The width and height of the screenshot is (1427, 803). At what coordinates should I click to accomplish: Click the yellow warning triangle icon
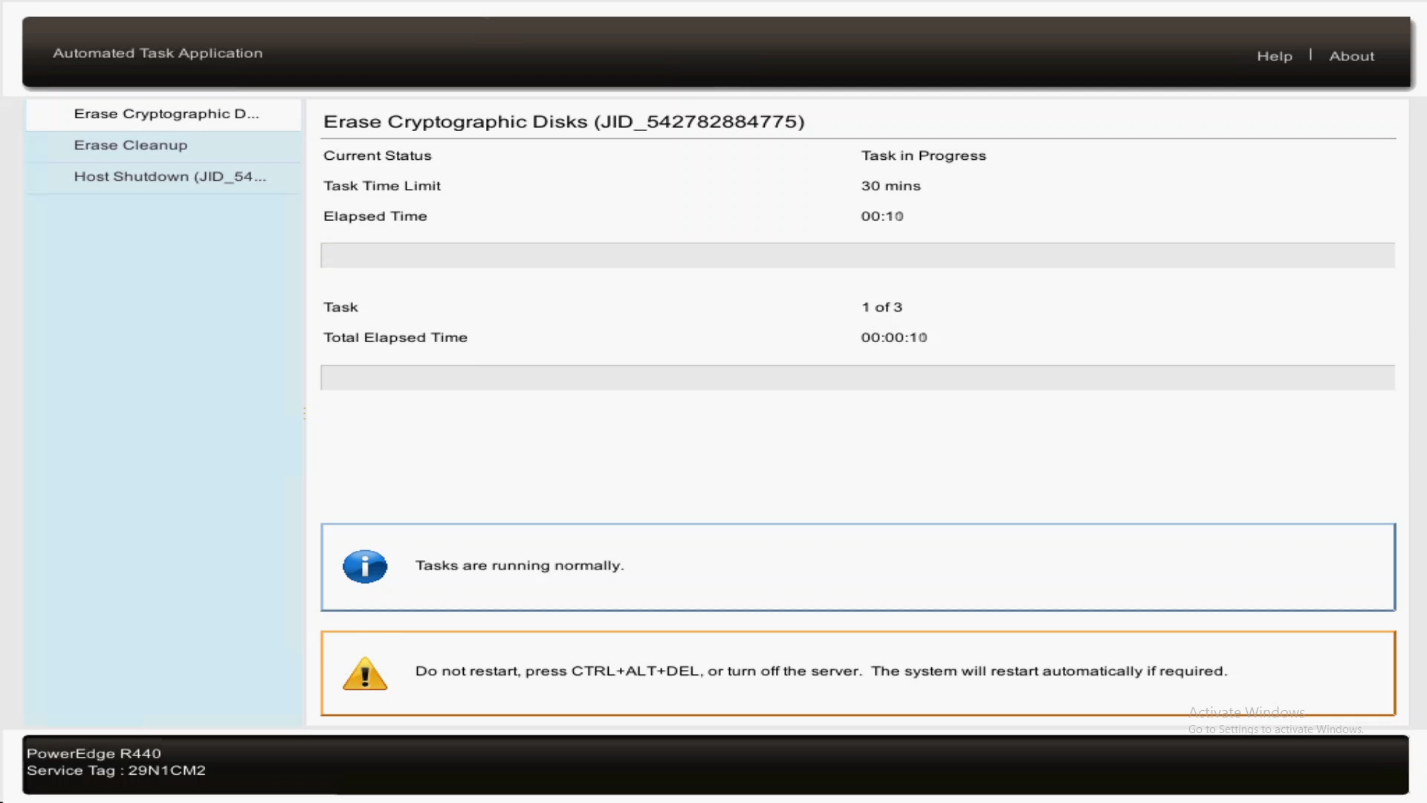[x=365, y=671]
